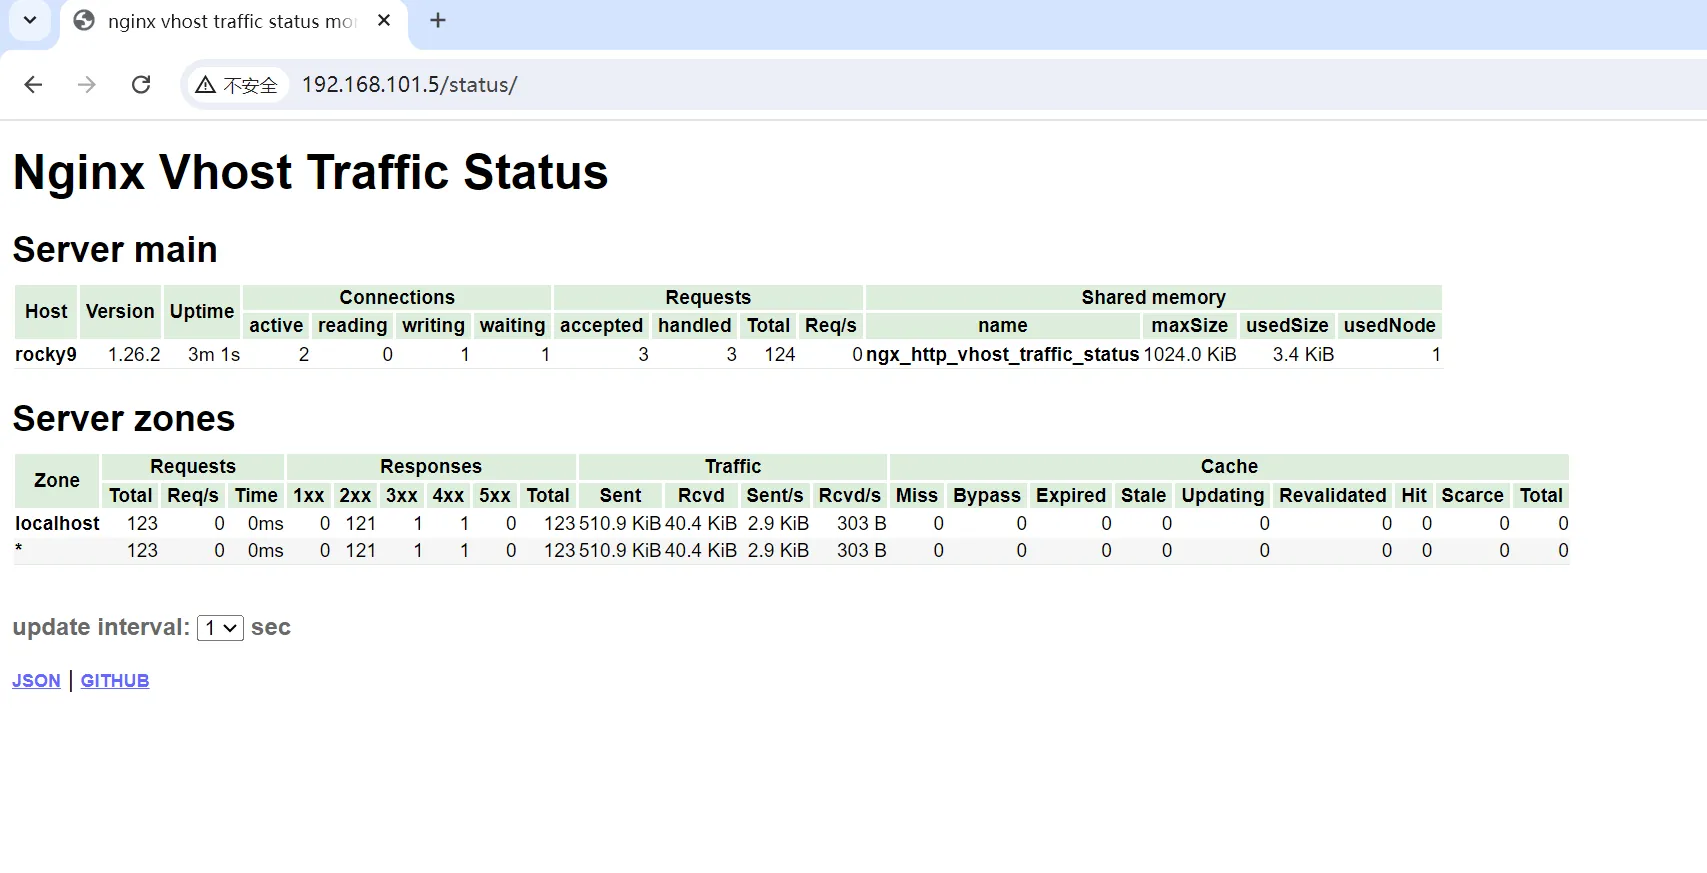Select the version value '1.26.2'
Screen dimensions: 1707x873
coord(134,355)
